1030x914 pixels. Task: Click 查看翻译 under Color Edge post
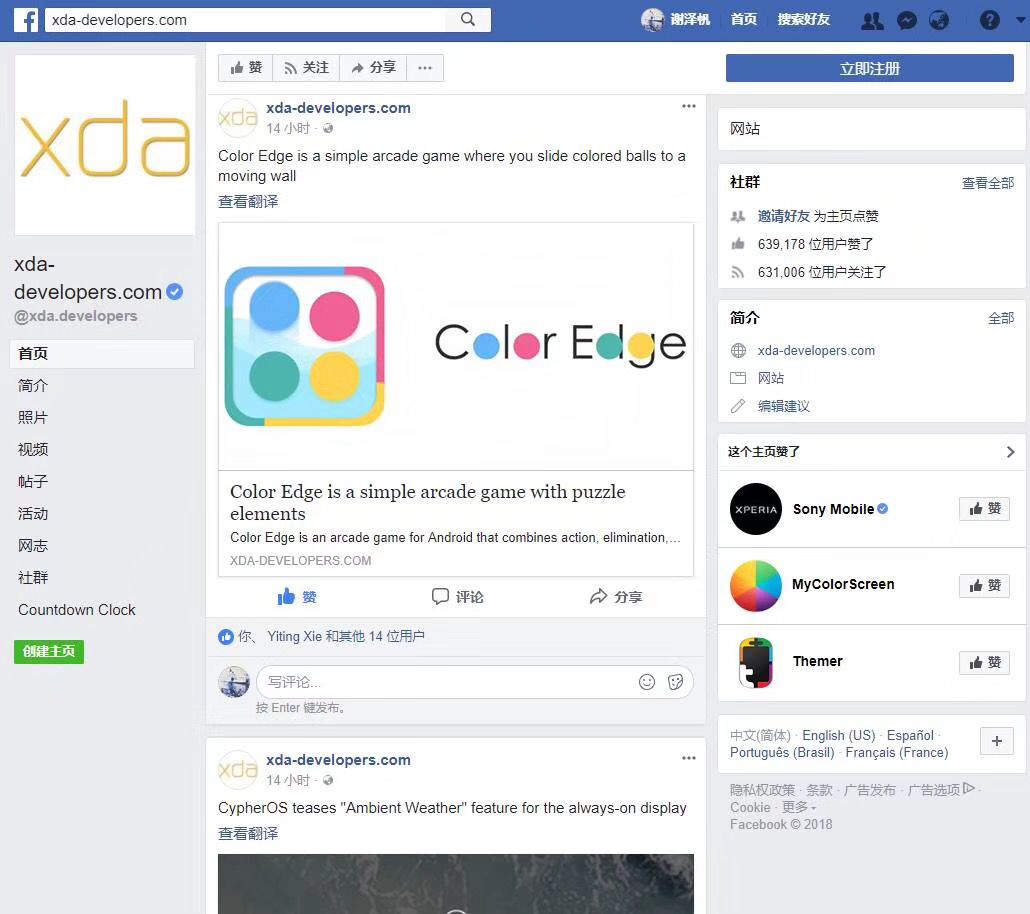[248, 201]
